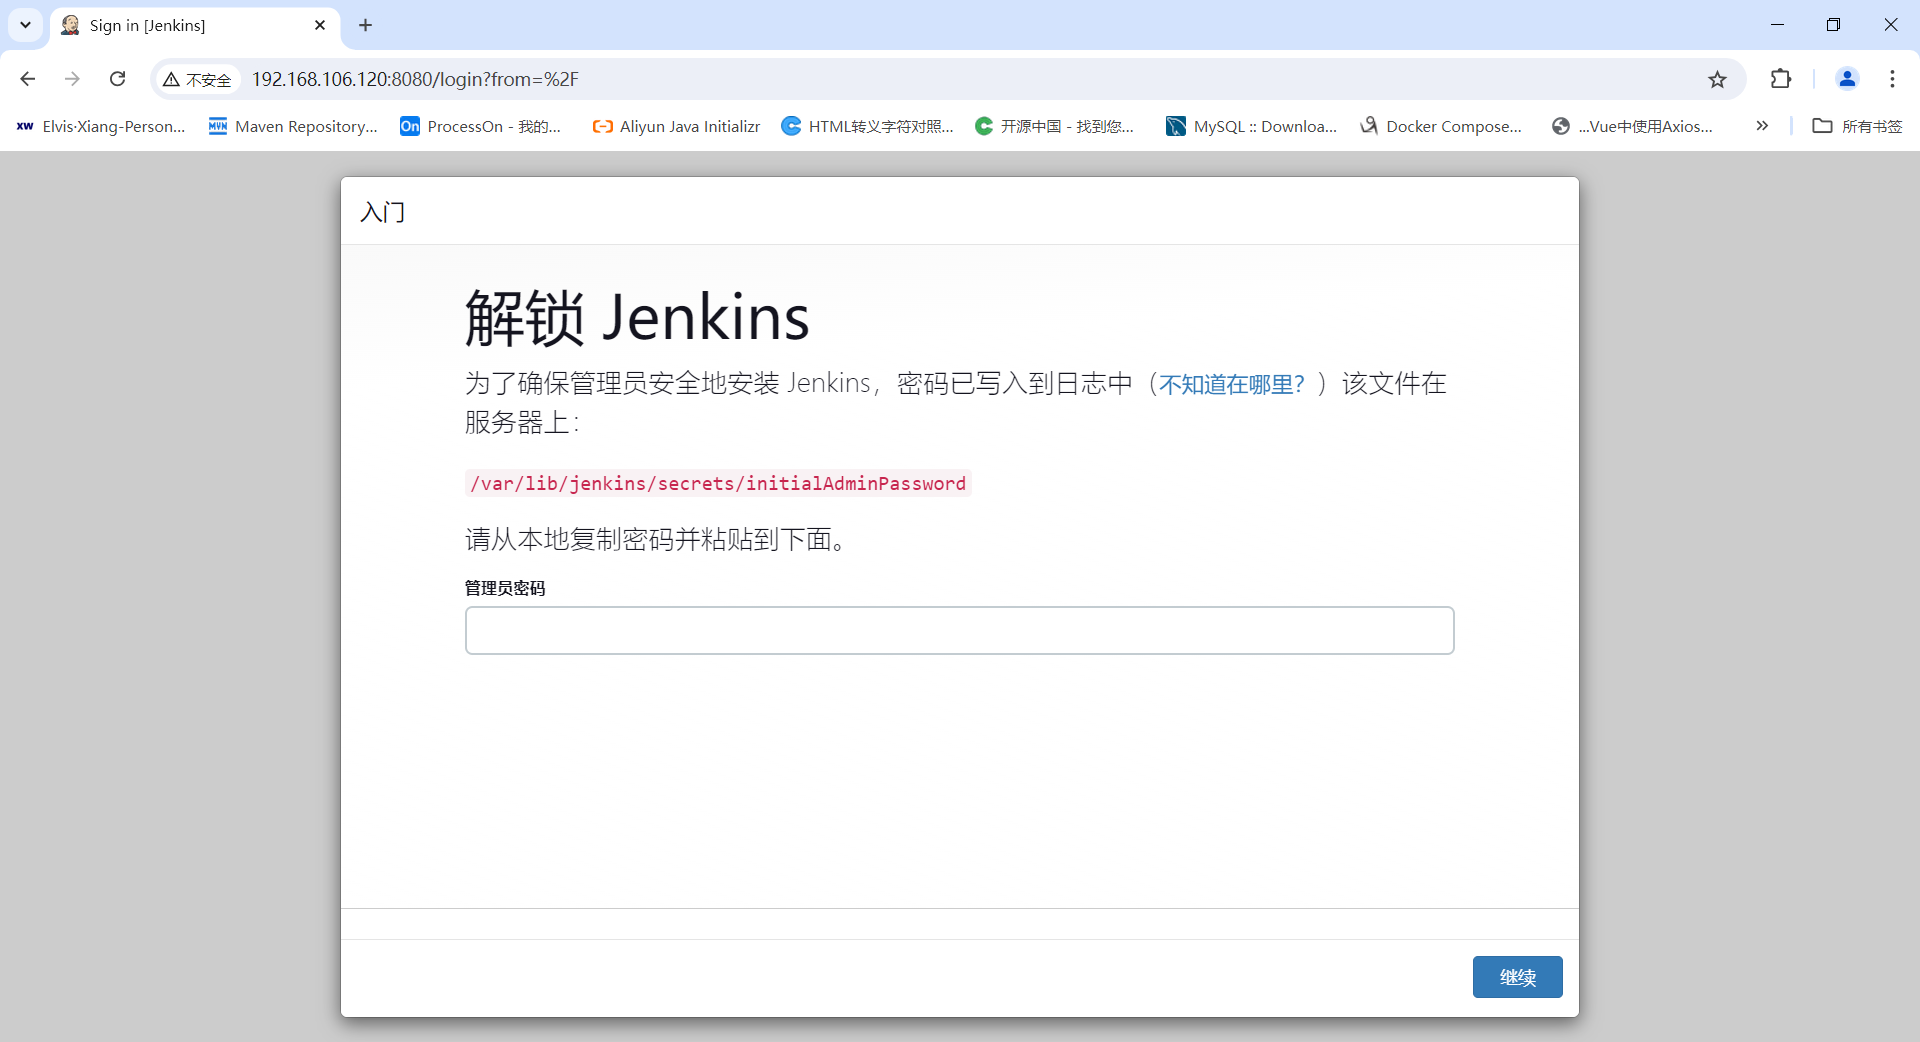This screenshot has width=1920, height=1042.
Task: Open 开源中国 bookmark
Action: coord(1055,126)
